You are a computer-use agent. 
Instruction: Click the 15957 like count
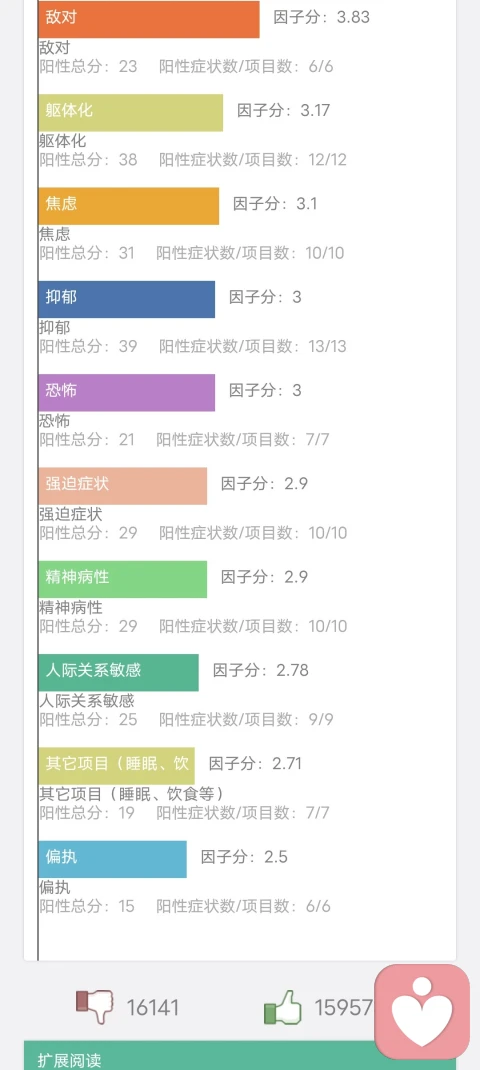coord(343,1007)
